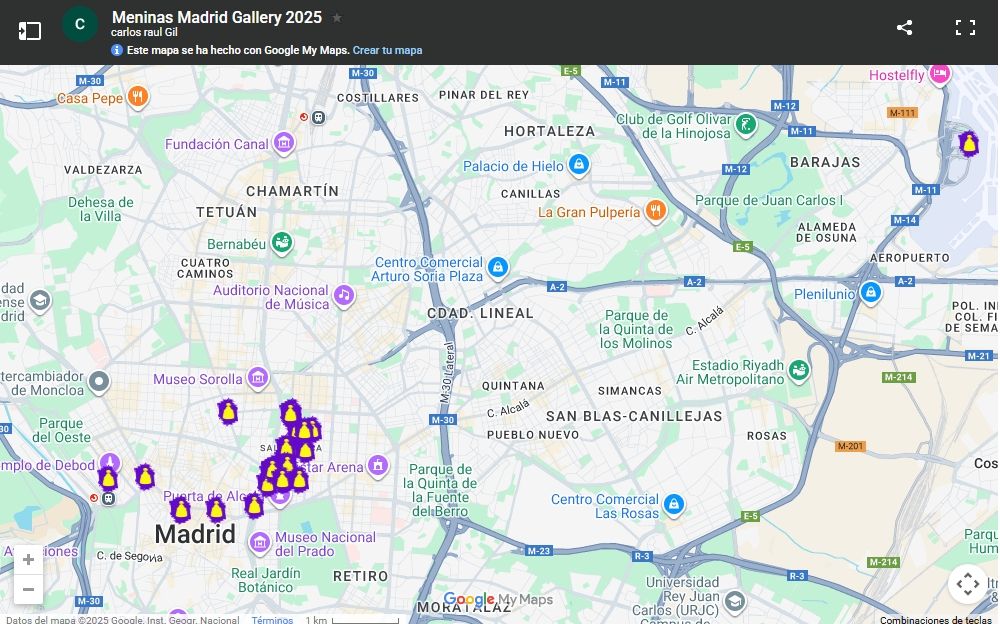Open the map legend side panel
Viewport: 1000px width, 624px height.
(x=30, y=30)
